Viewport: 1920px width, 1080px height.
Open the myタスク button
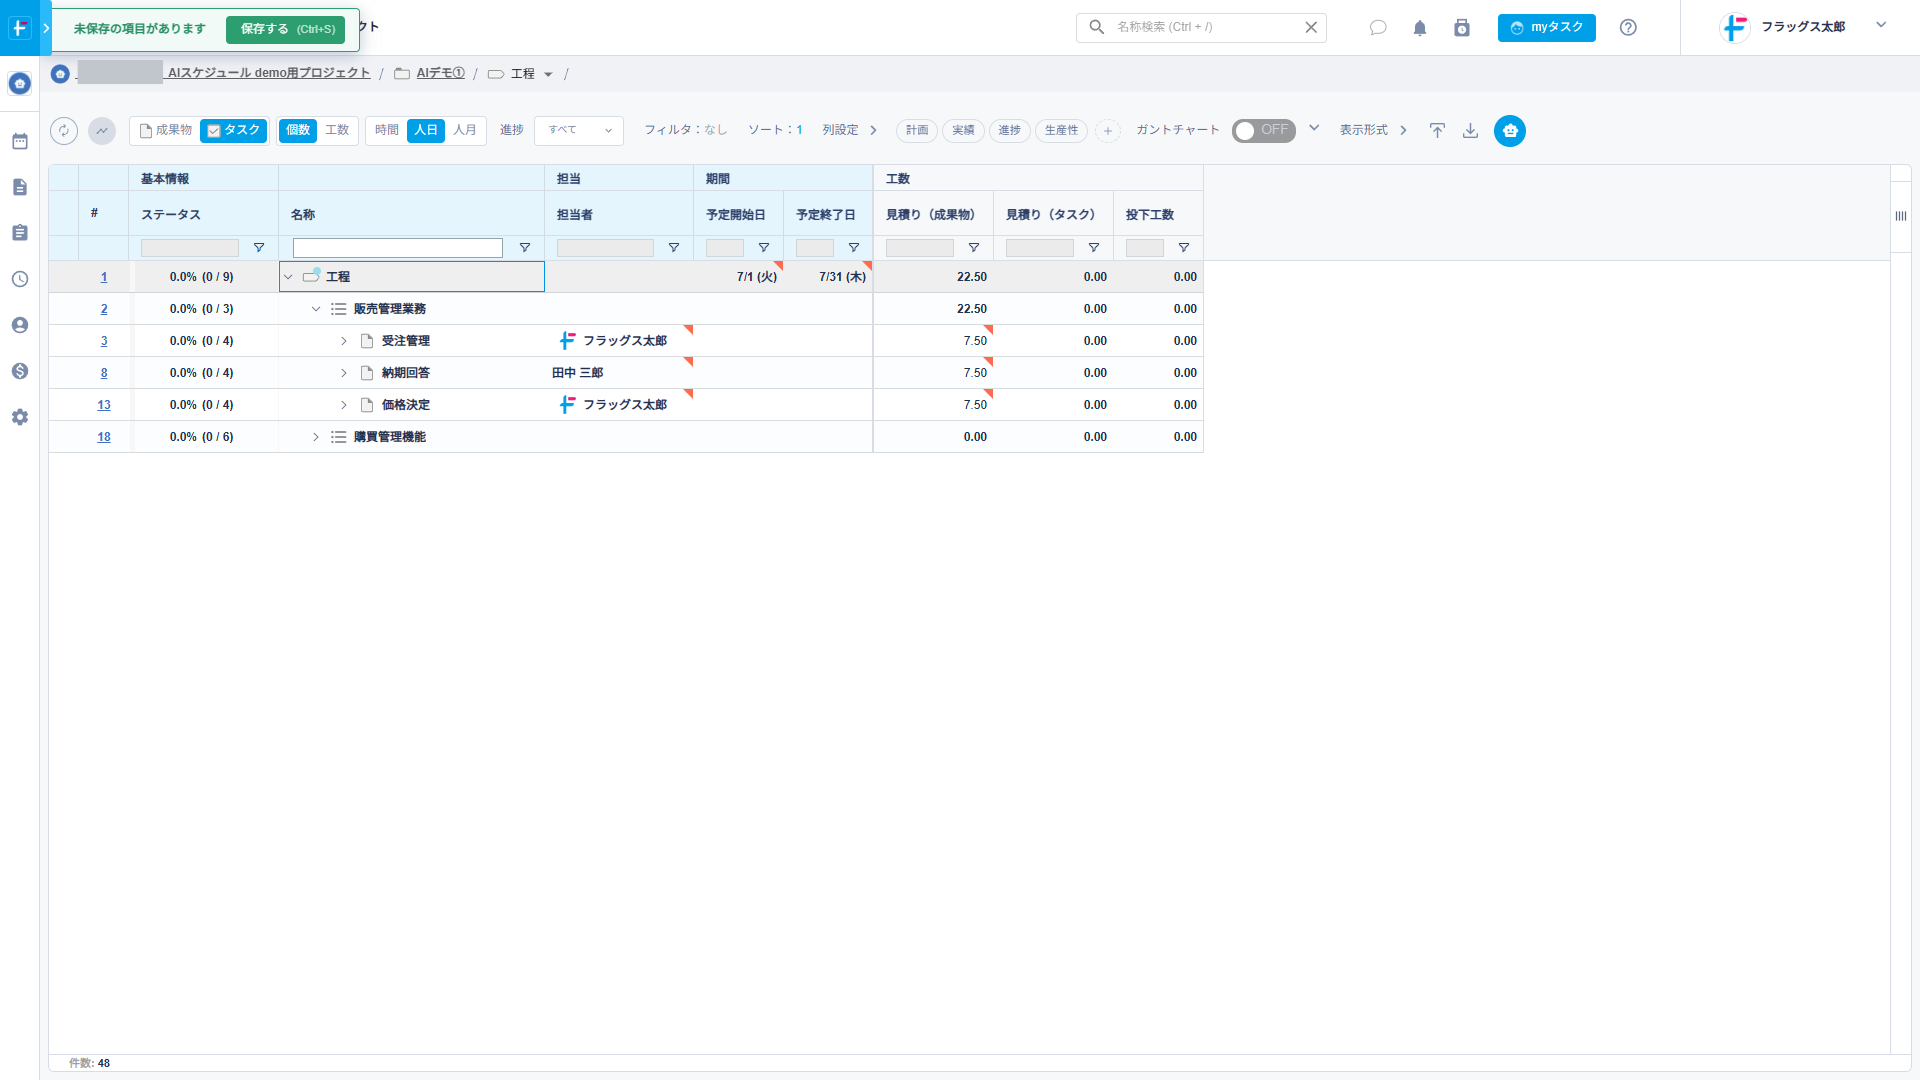(x=1546, y=28)
